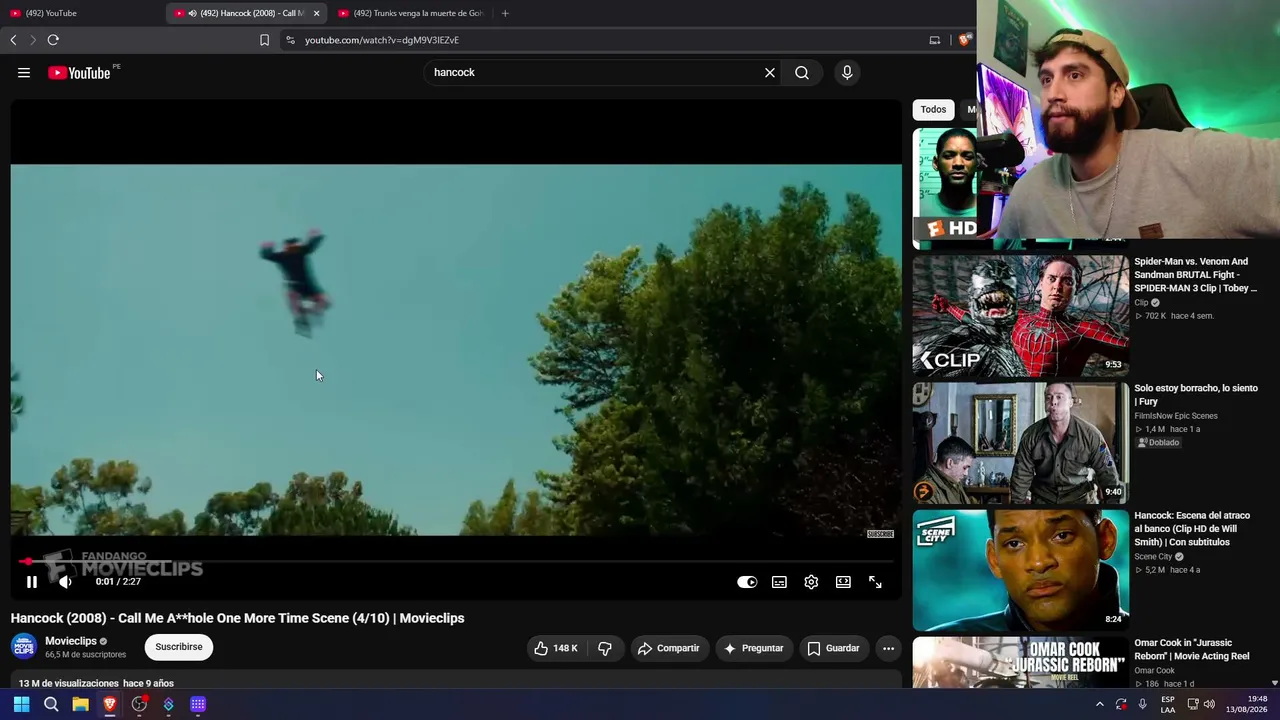1280x720 pixels.
Task: Open the Preguntar AI button
Action: coord(753,648)
